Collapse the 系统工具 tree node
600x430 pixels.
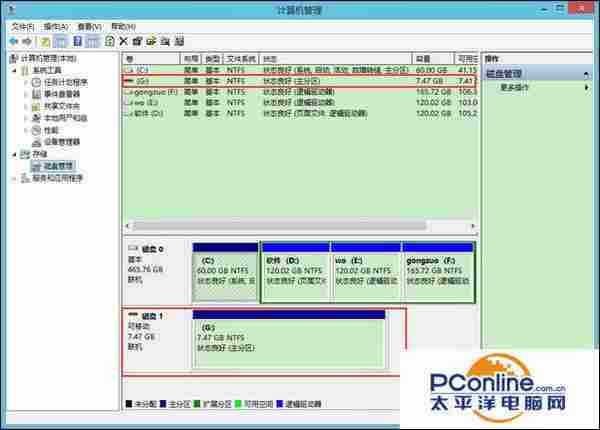(14, 70)
